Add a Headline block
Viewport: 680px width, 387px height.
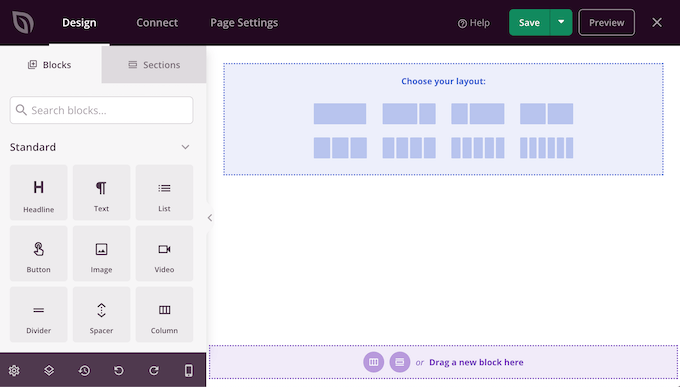click(x=39, y=192)
